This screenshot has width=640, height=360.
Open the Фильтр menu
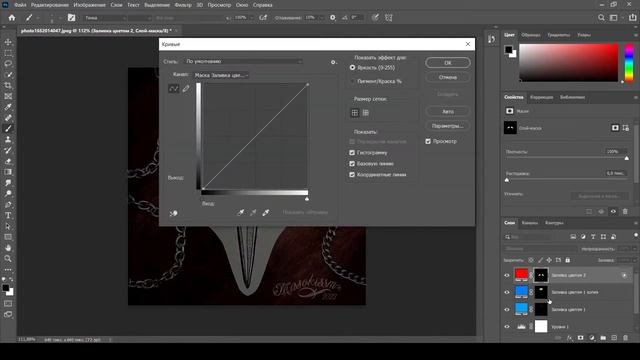tap(183, 5)
